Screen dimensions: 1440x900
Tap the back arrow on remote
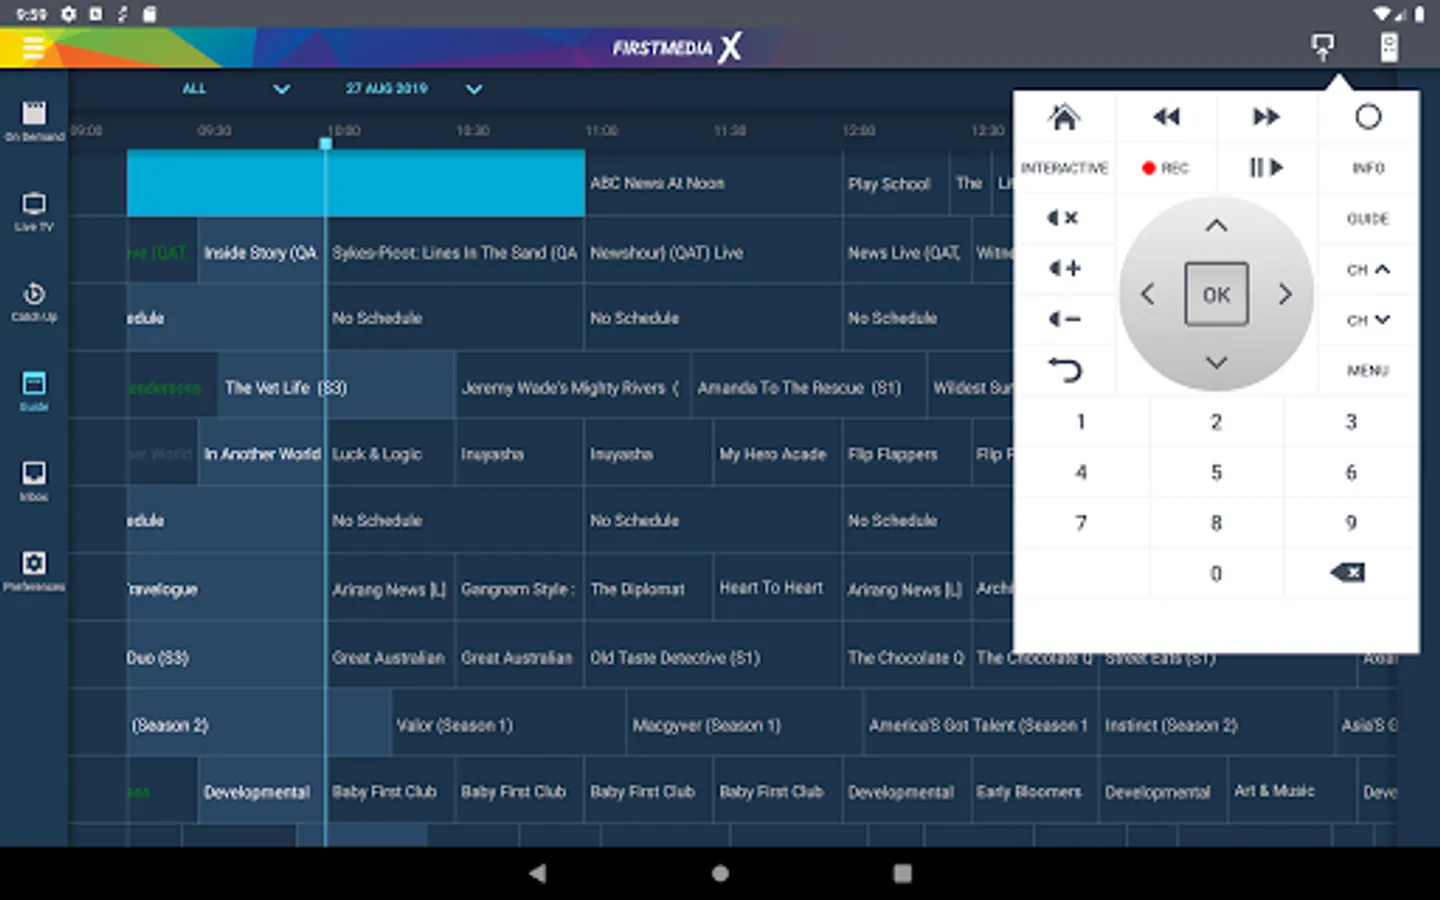point(1064,371)
